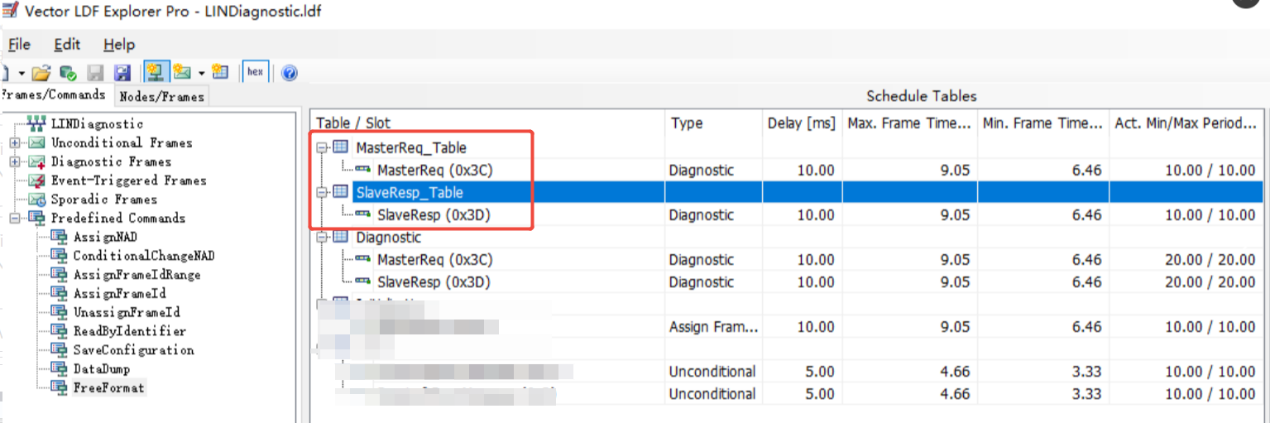This screenshot has height=423, width=1270.
Task: Click the database check icon in toolbar
Action: [68, 73]
